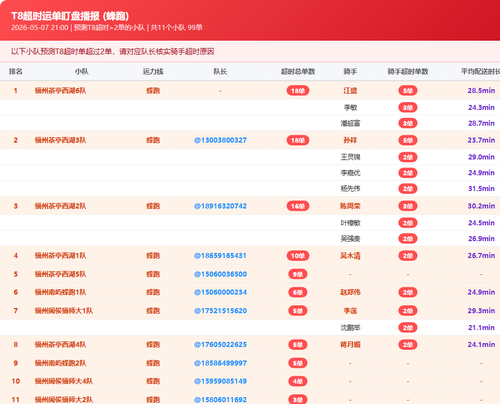Select team name 福州茶亭西湖5队
500x404 pixels.
(x=60, y=274)
